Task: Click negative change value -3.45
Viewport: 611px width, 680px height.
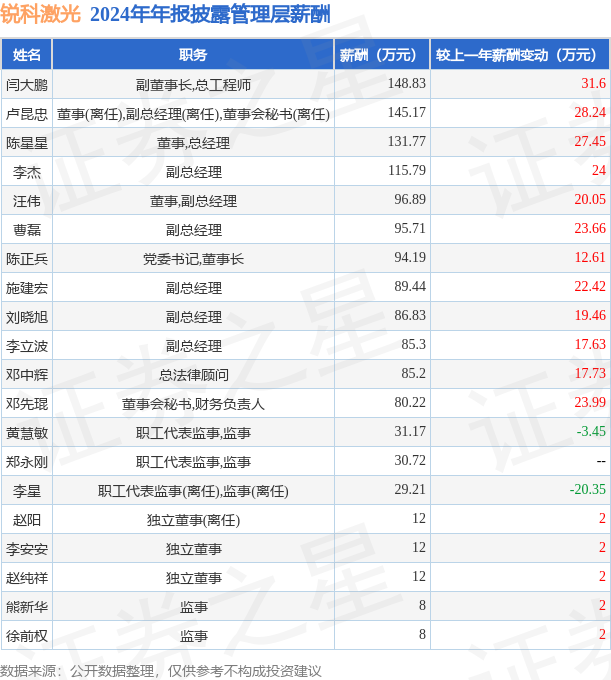Action: point(591,432)
